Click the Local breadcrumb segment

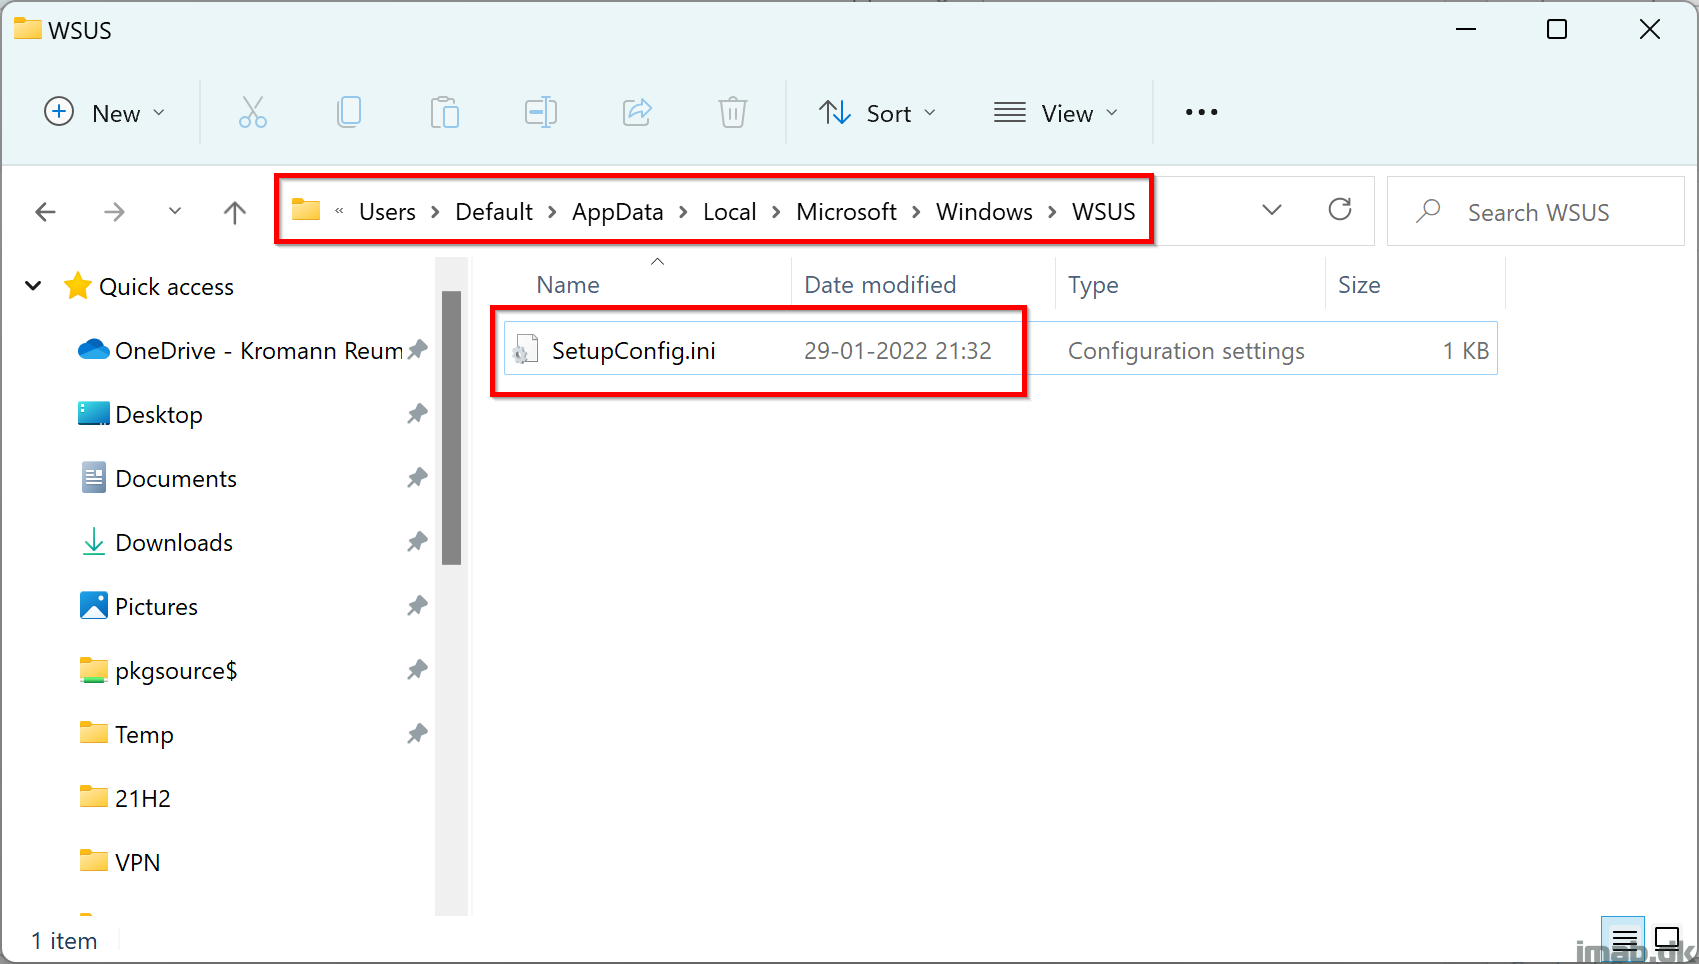click(x=729, y=212)
